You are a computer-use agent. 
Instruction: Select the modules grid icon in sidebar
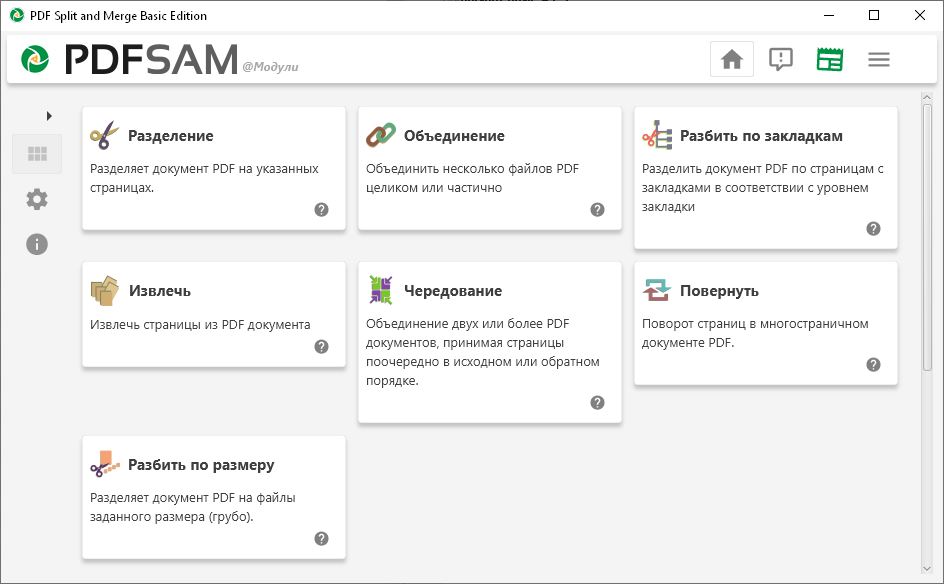click(38, 154)
